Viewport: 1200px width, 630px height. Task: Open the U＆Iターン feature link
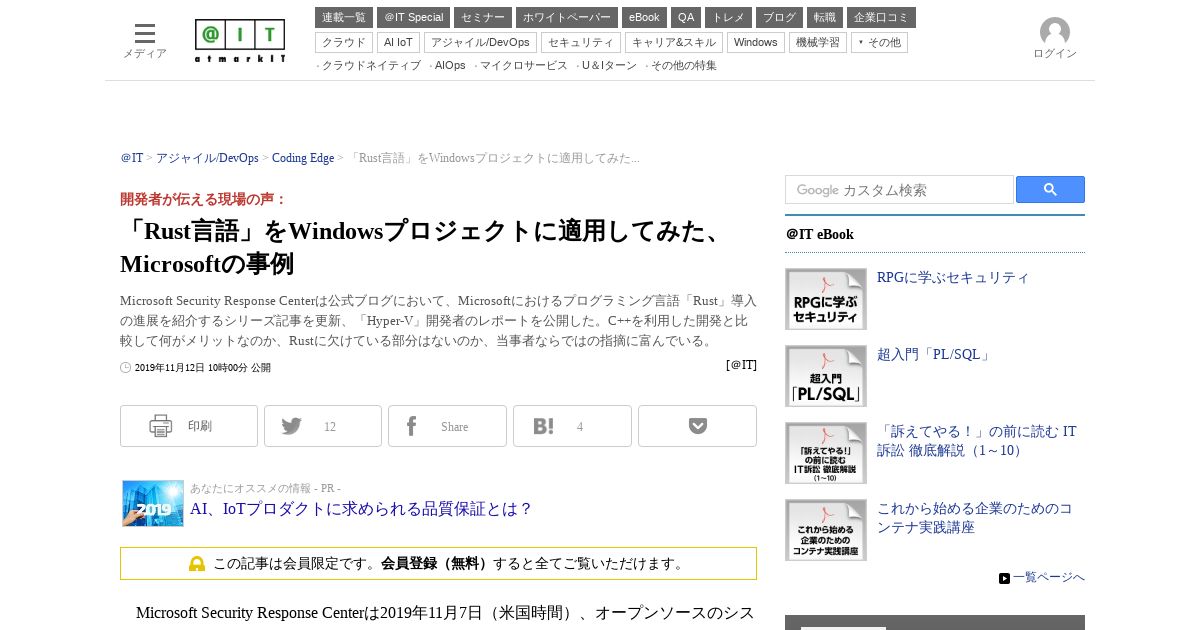click(609, 66)
